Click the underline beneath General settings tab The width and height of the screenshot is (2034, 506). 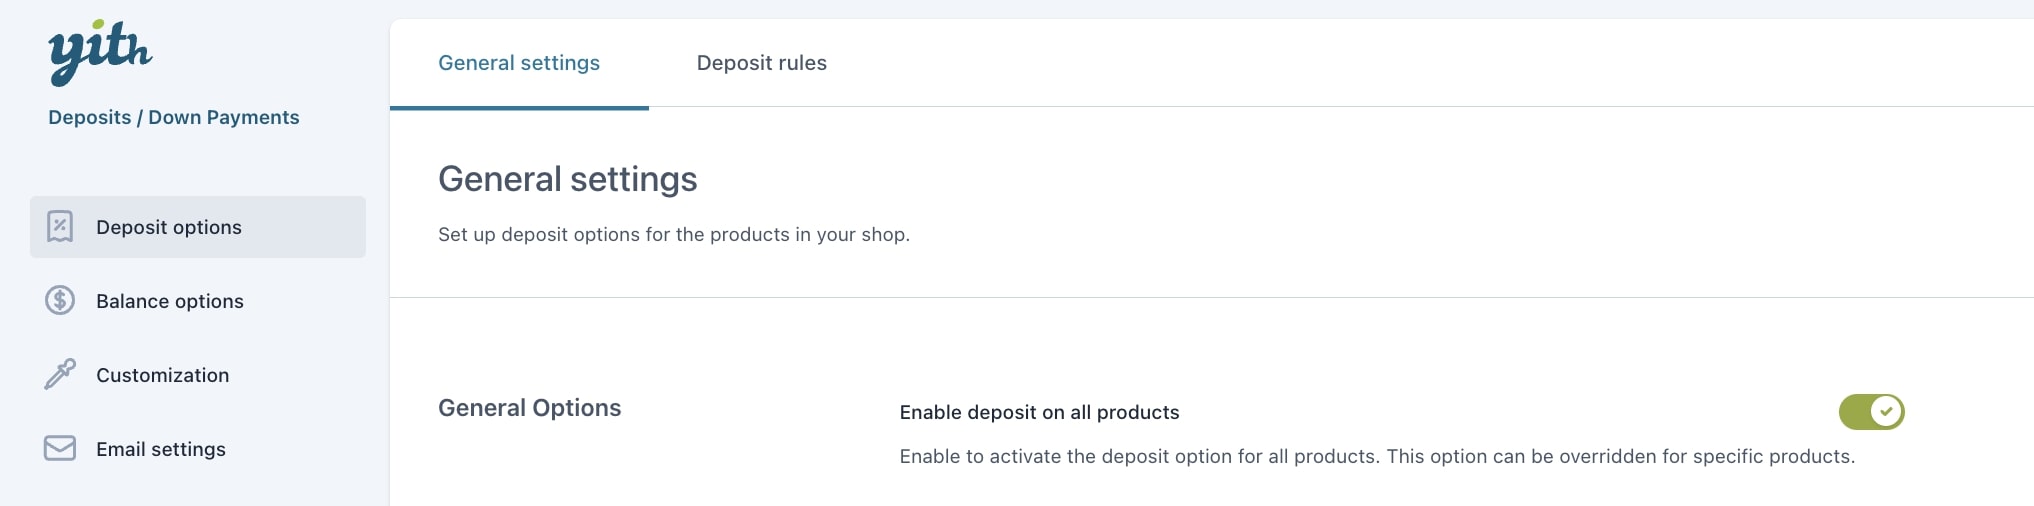[519, 107]
